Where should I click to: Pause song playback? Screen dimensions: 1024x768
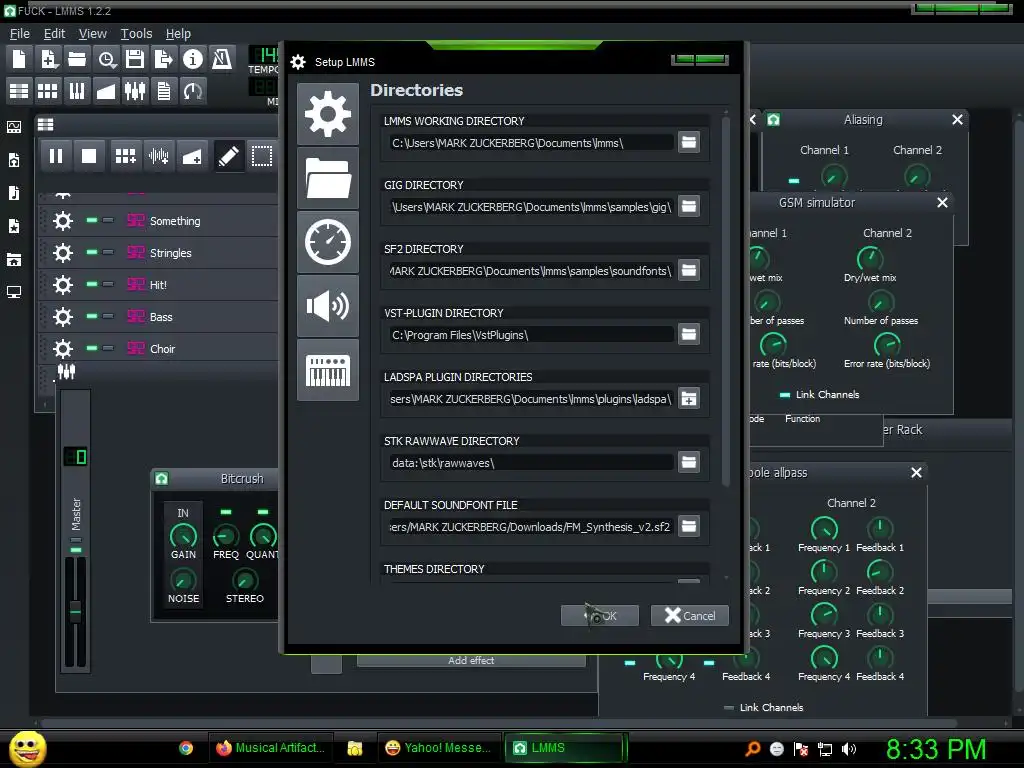coord(56,156)
